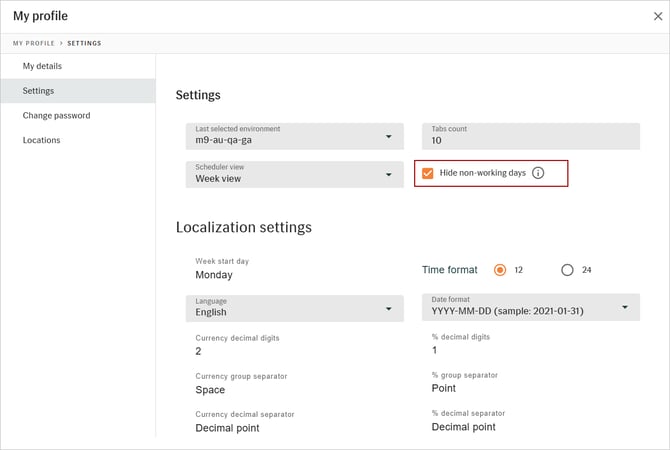670x450 pixels.
Task: Click the % group separator value Point
Action: 444,388
